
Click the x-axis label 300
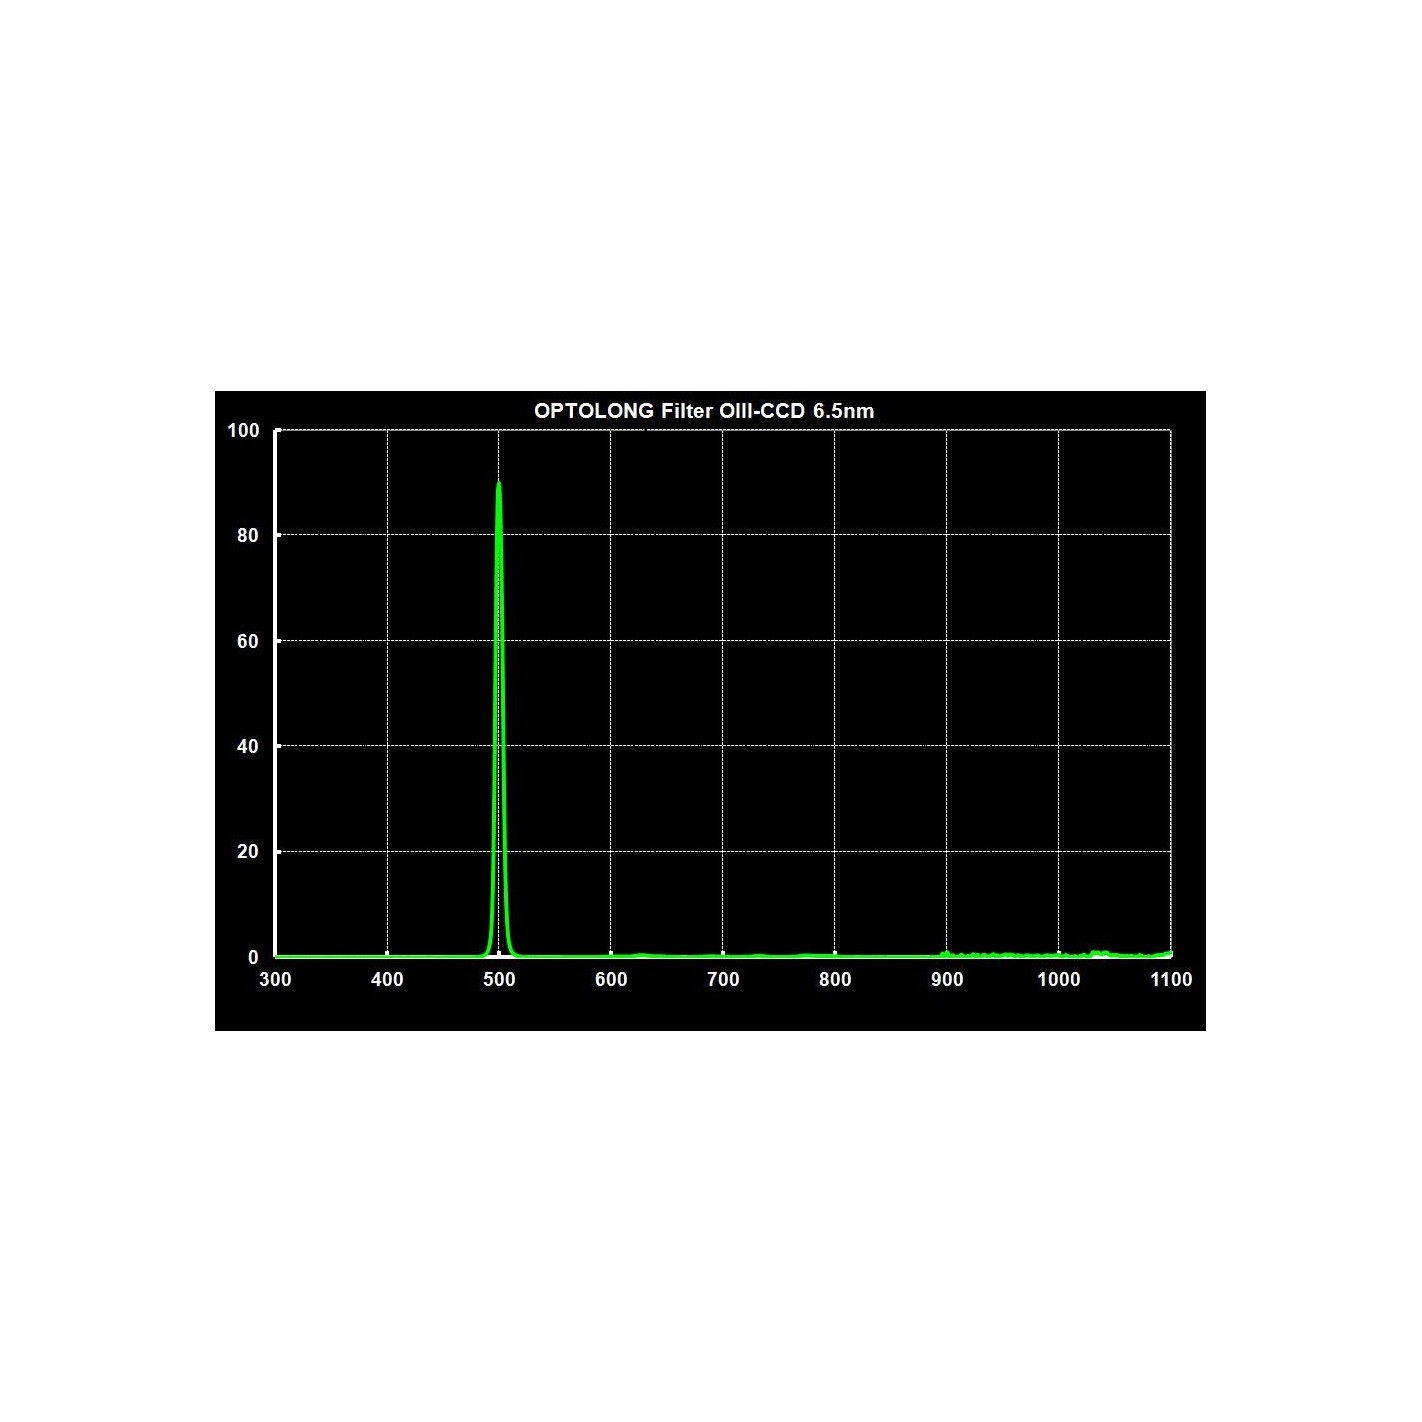(x=275, y=980)
